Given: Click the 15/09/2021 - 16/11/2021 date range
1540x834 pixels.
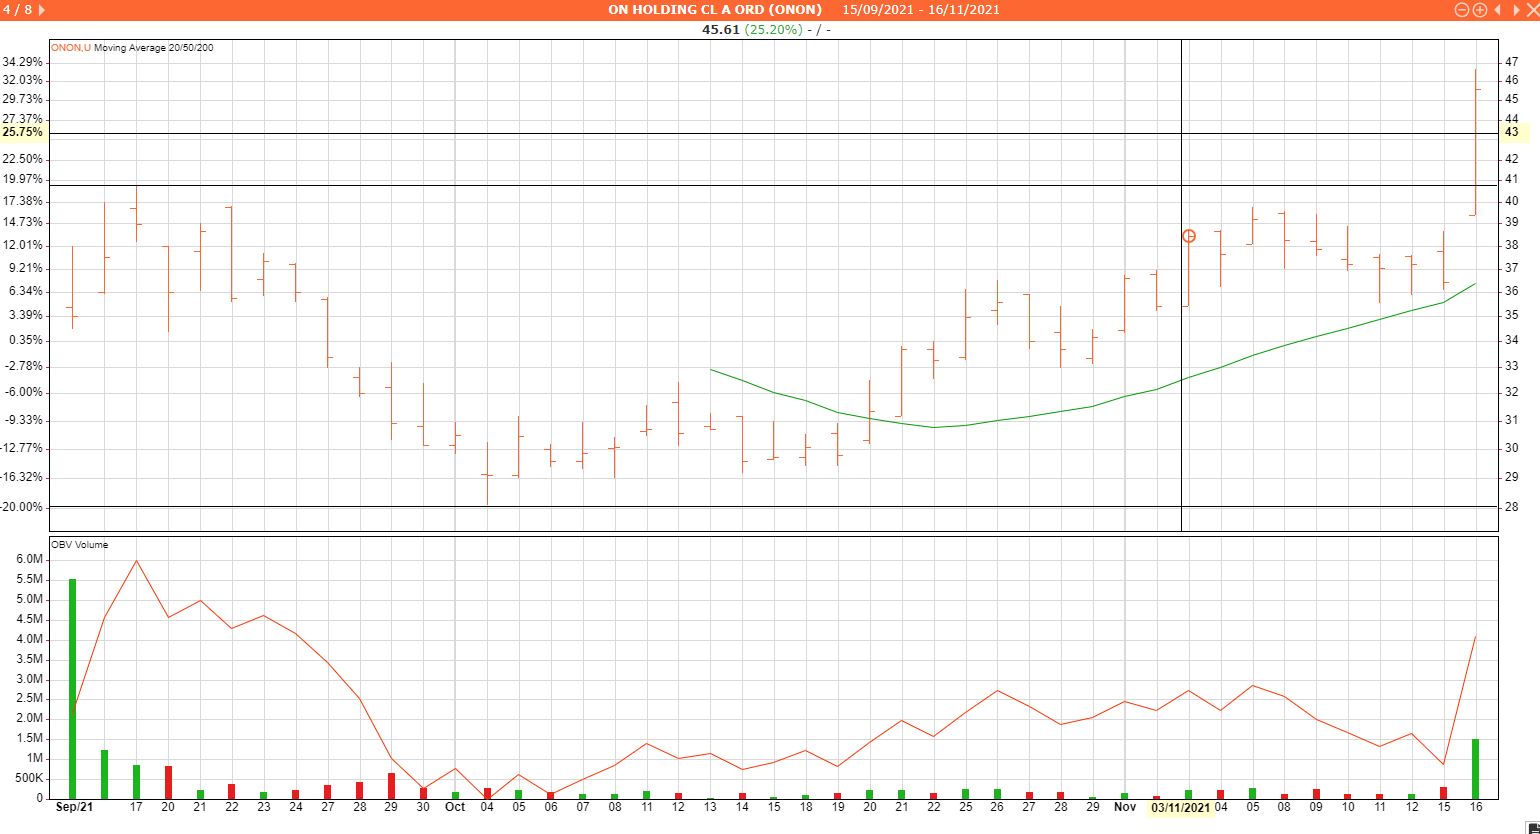Looking at the screenshot, I should (x=920, y=10).
